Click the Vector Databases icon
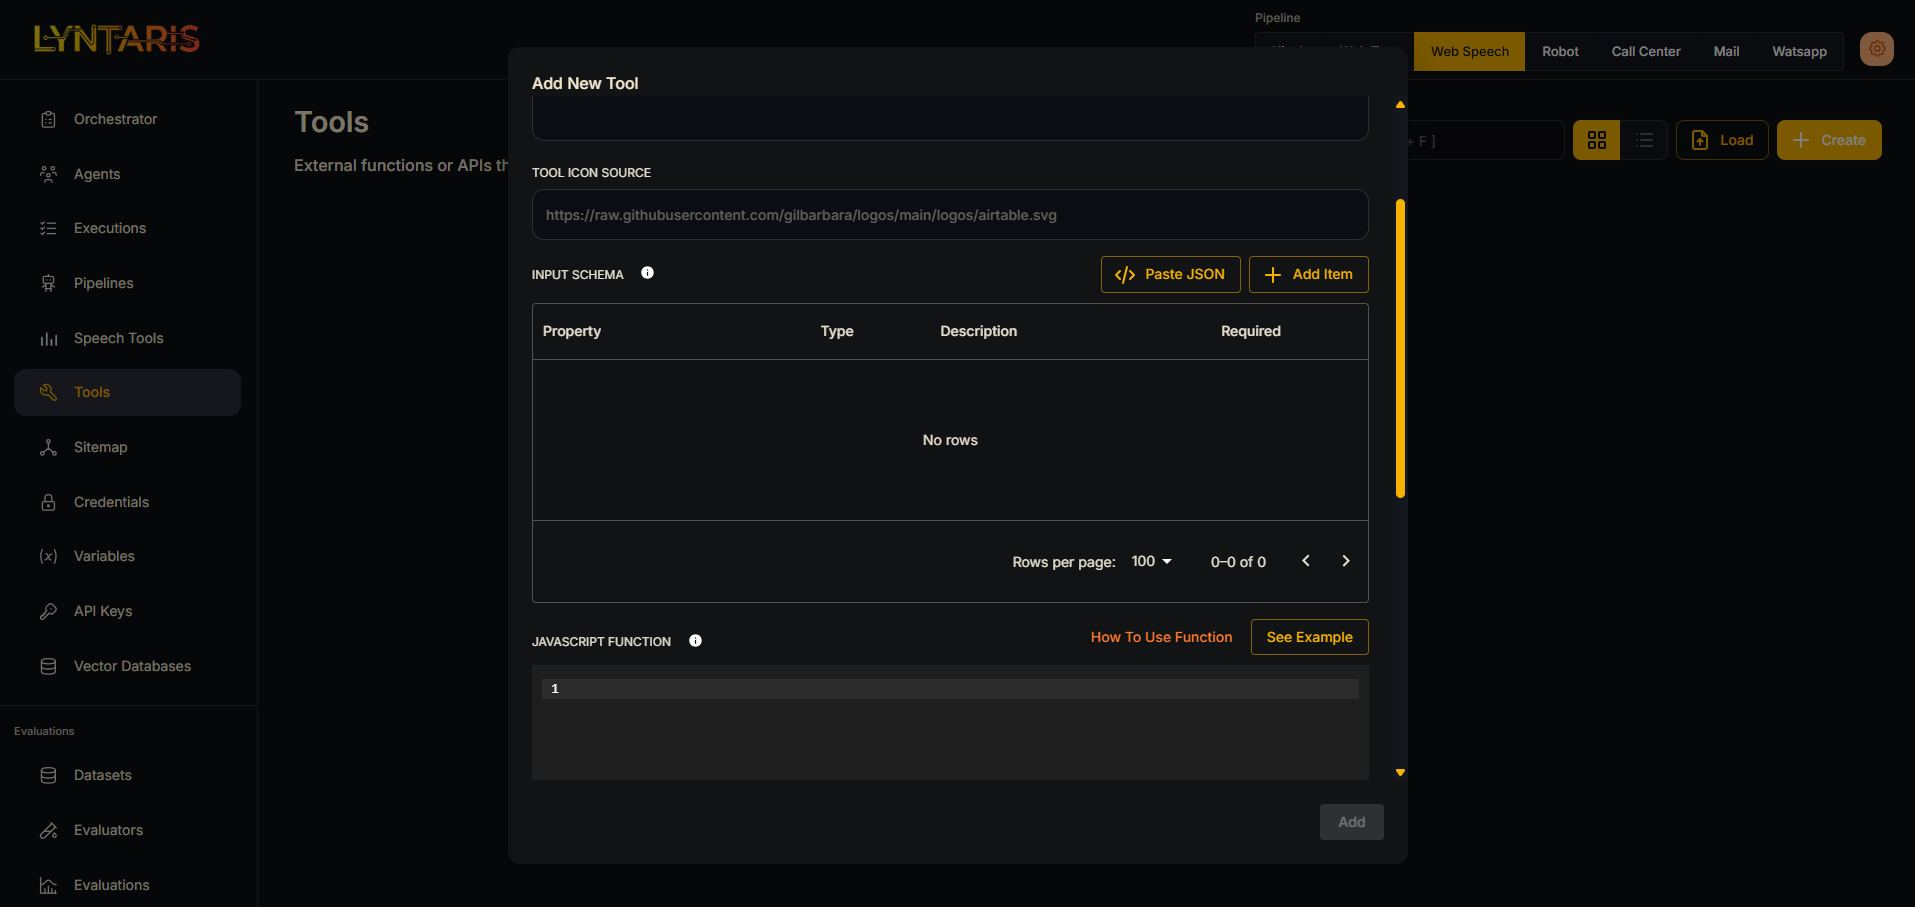Screen dimensions: 1915x907 [x=48, y=666]
